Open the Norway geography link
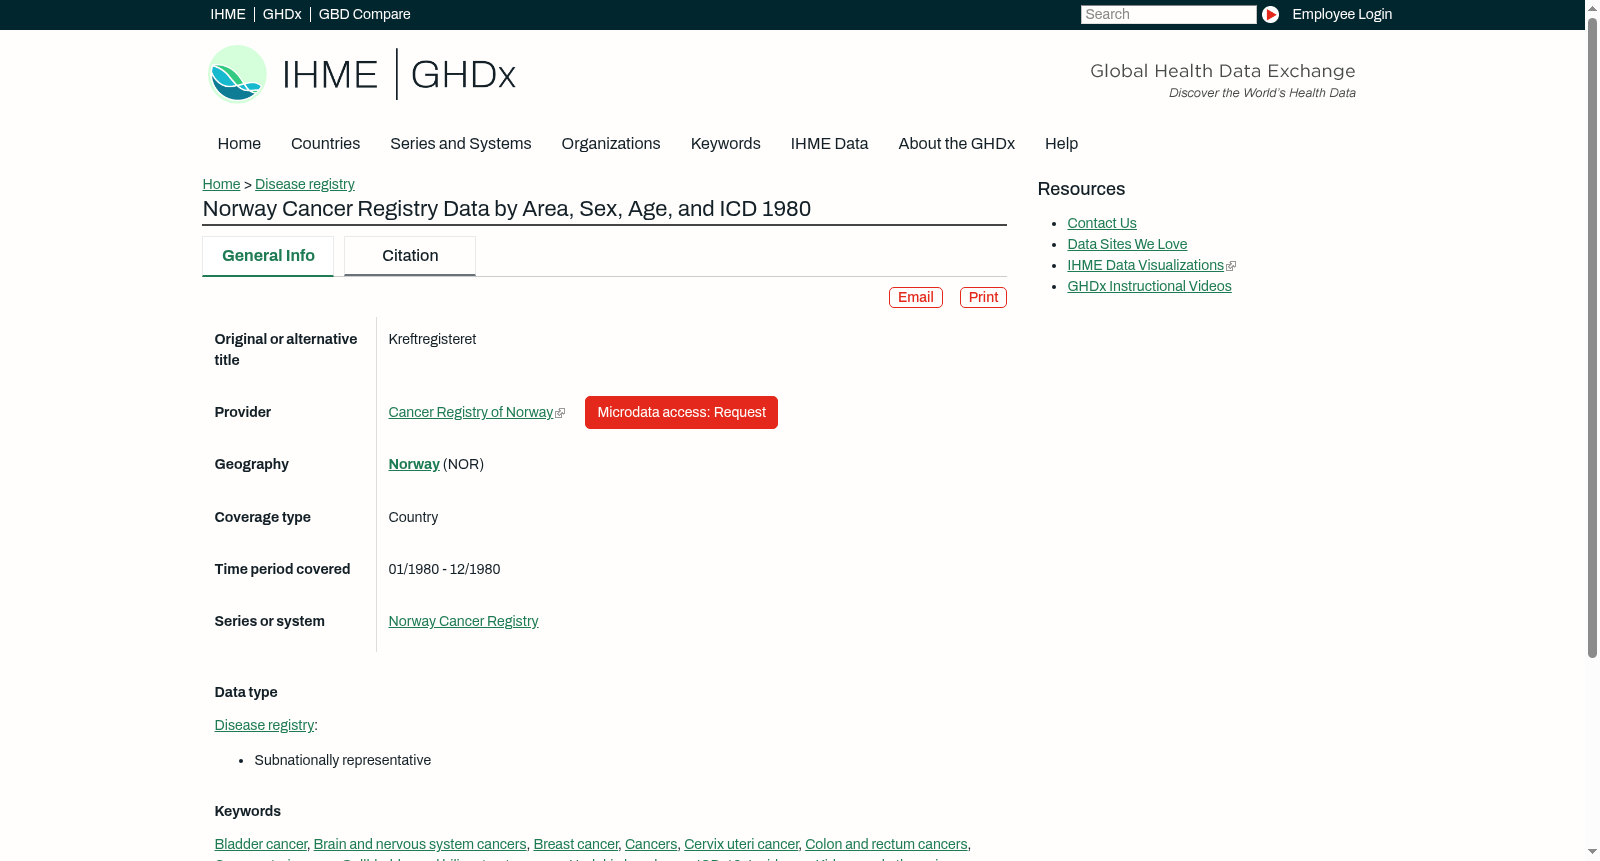This screenshot has width=1600, height=861. click(414, 465)
